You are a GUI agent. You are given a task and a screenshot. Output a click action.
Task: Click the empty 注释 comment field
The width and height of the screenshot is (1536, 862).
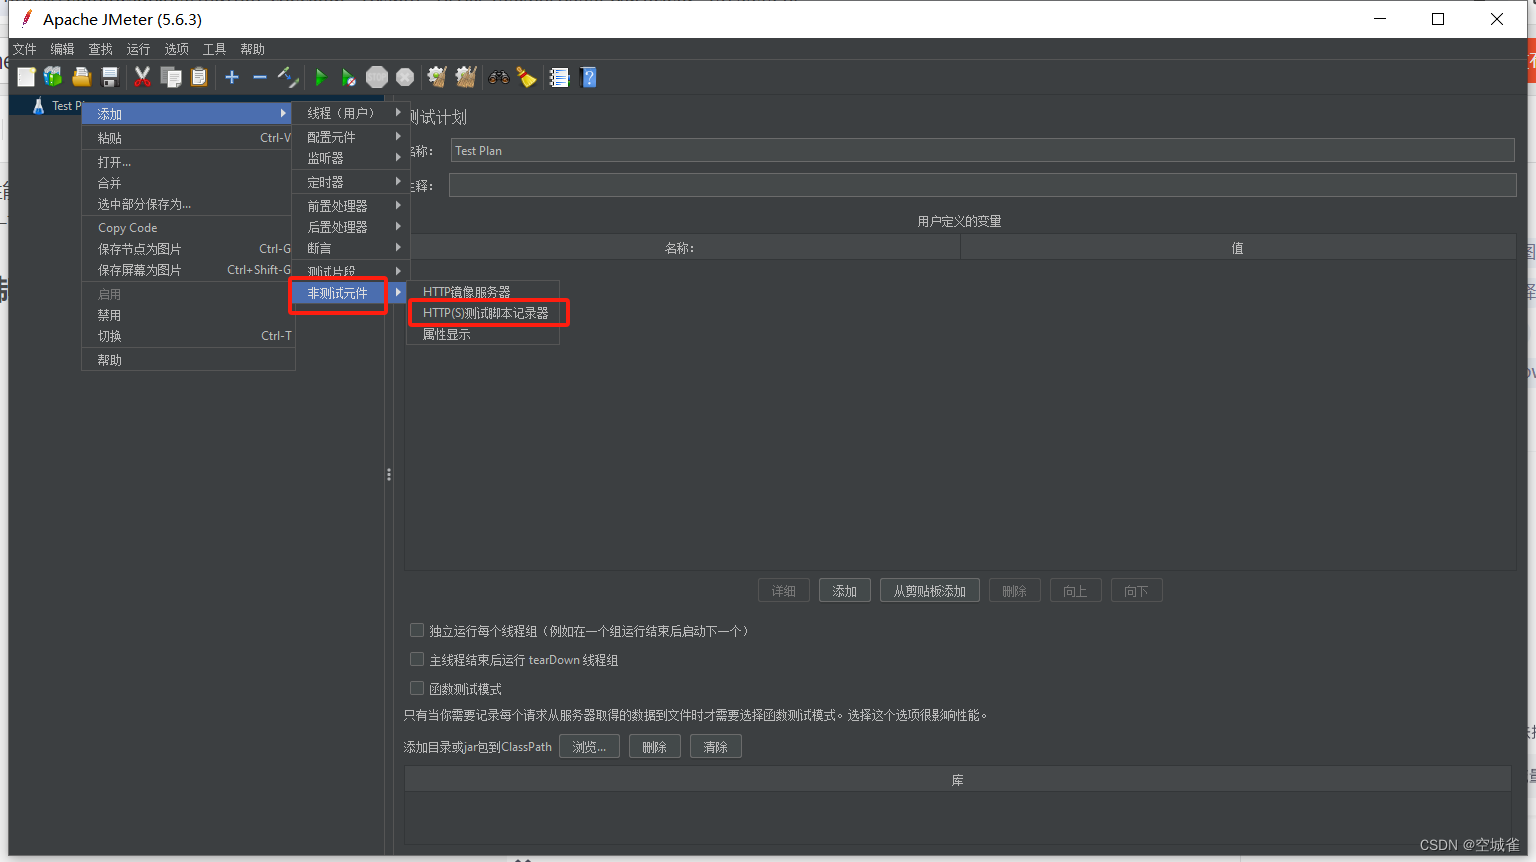click(x=982, y=185)
